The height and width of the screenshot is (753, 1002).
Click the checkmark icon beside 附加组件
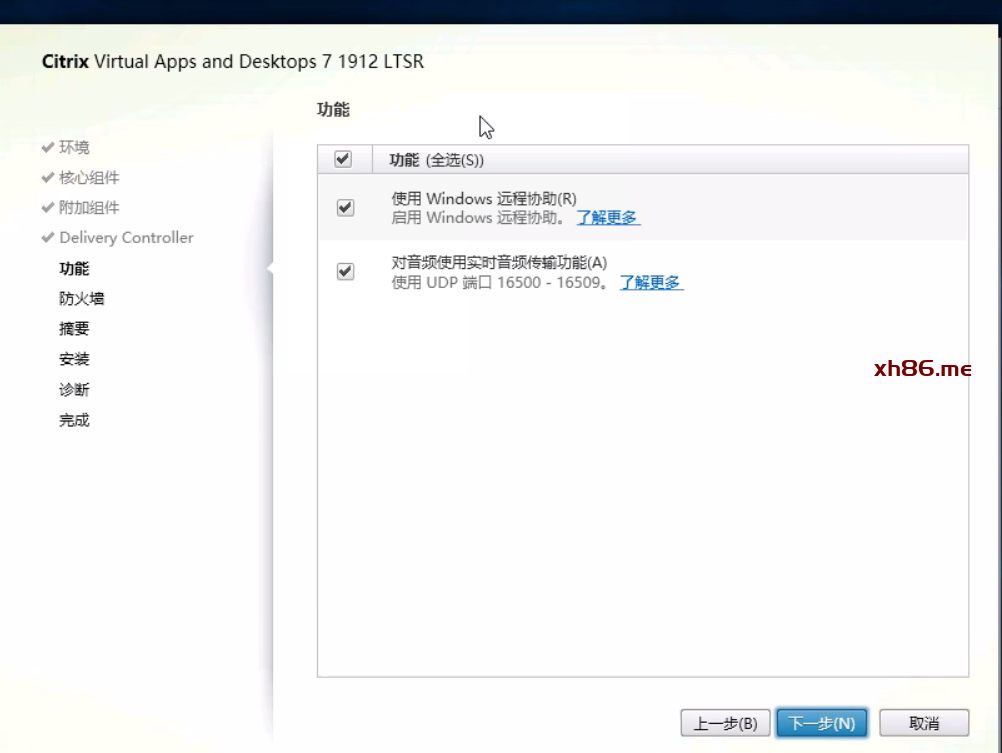click(x=47, y=207)
